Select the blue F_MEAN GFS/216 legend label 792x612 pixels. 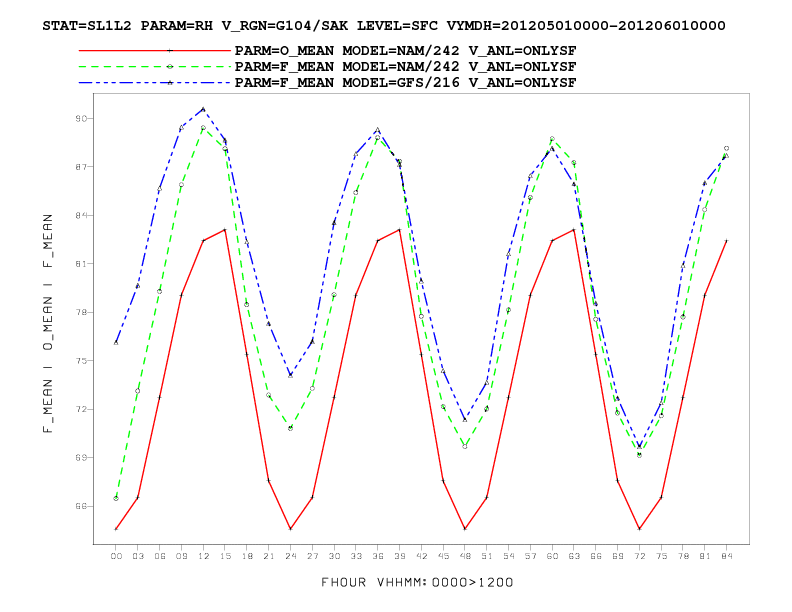[x=405, y=83]
